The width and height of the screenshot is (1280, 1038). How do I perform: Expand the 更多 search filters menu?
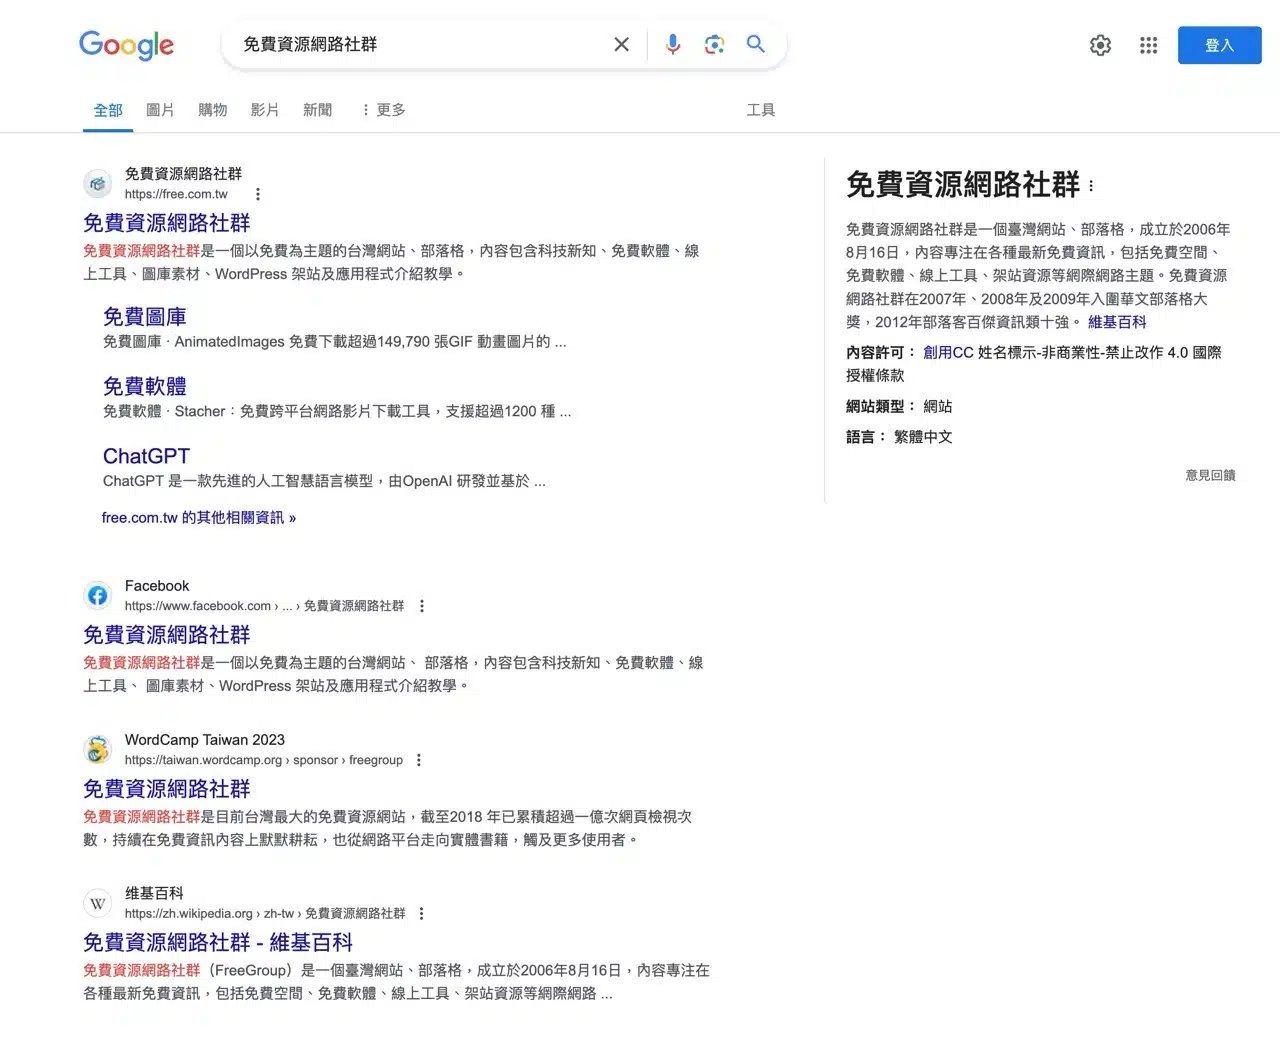pyautogui.click(x=383, y=110)
